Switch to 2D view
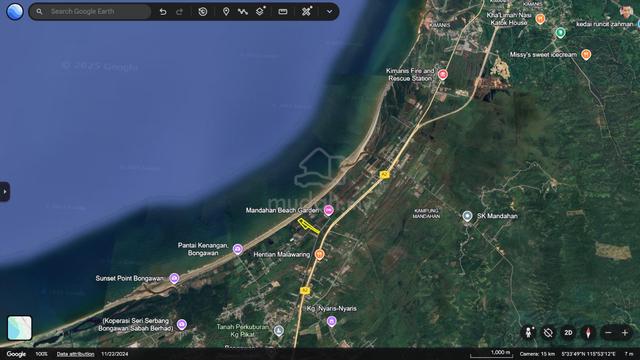The width and height of the screenshot is (640, 360). coord(568,333)
